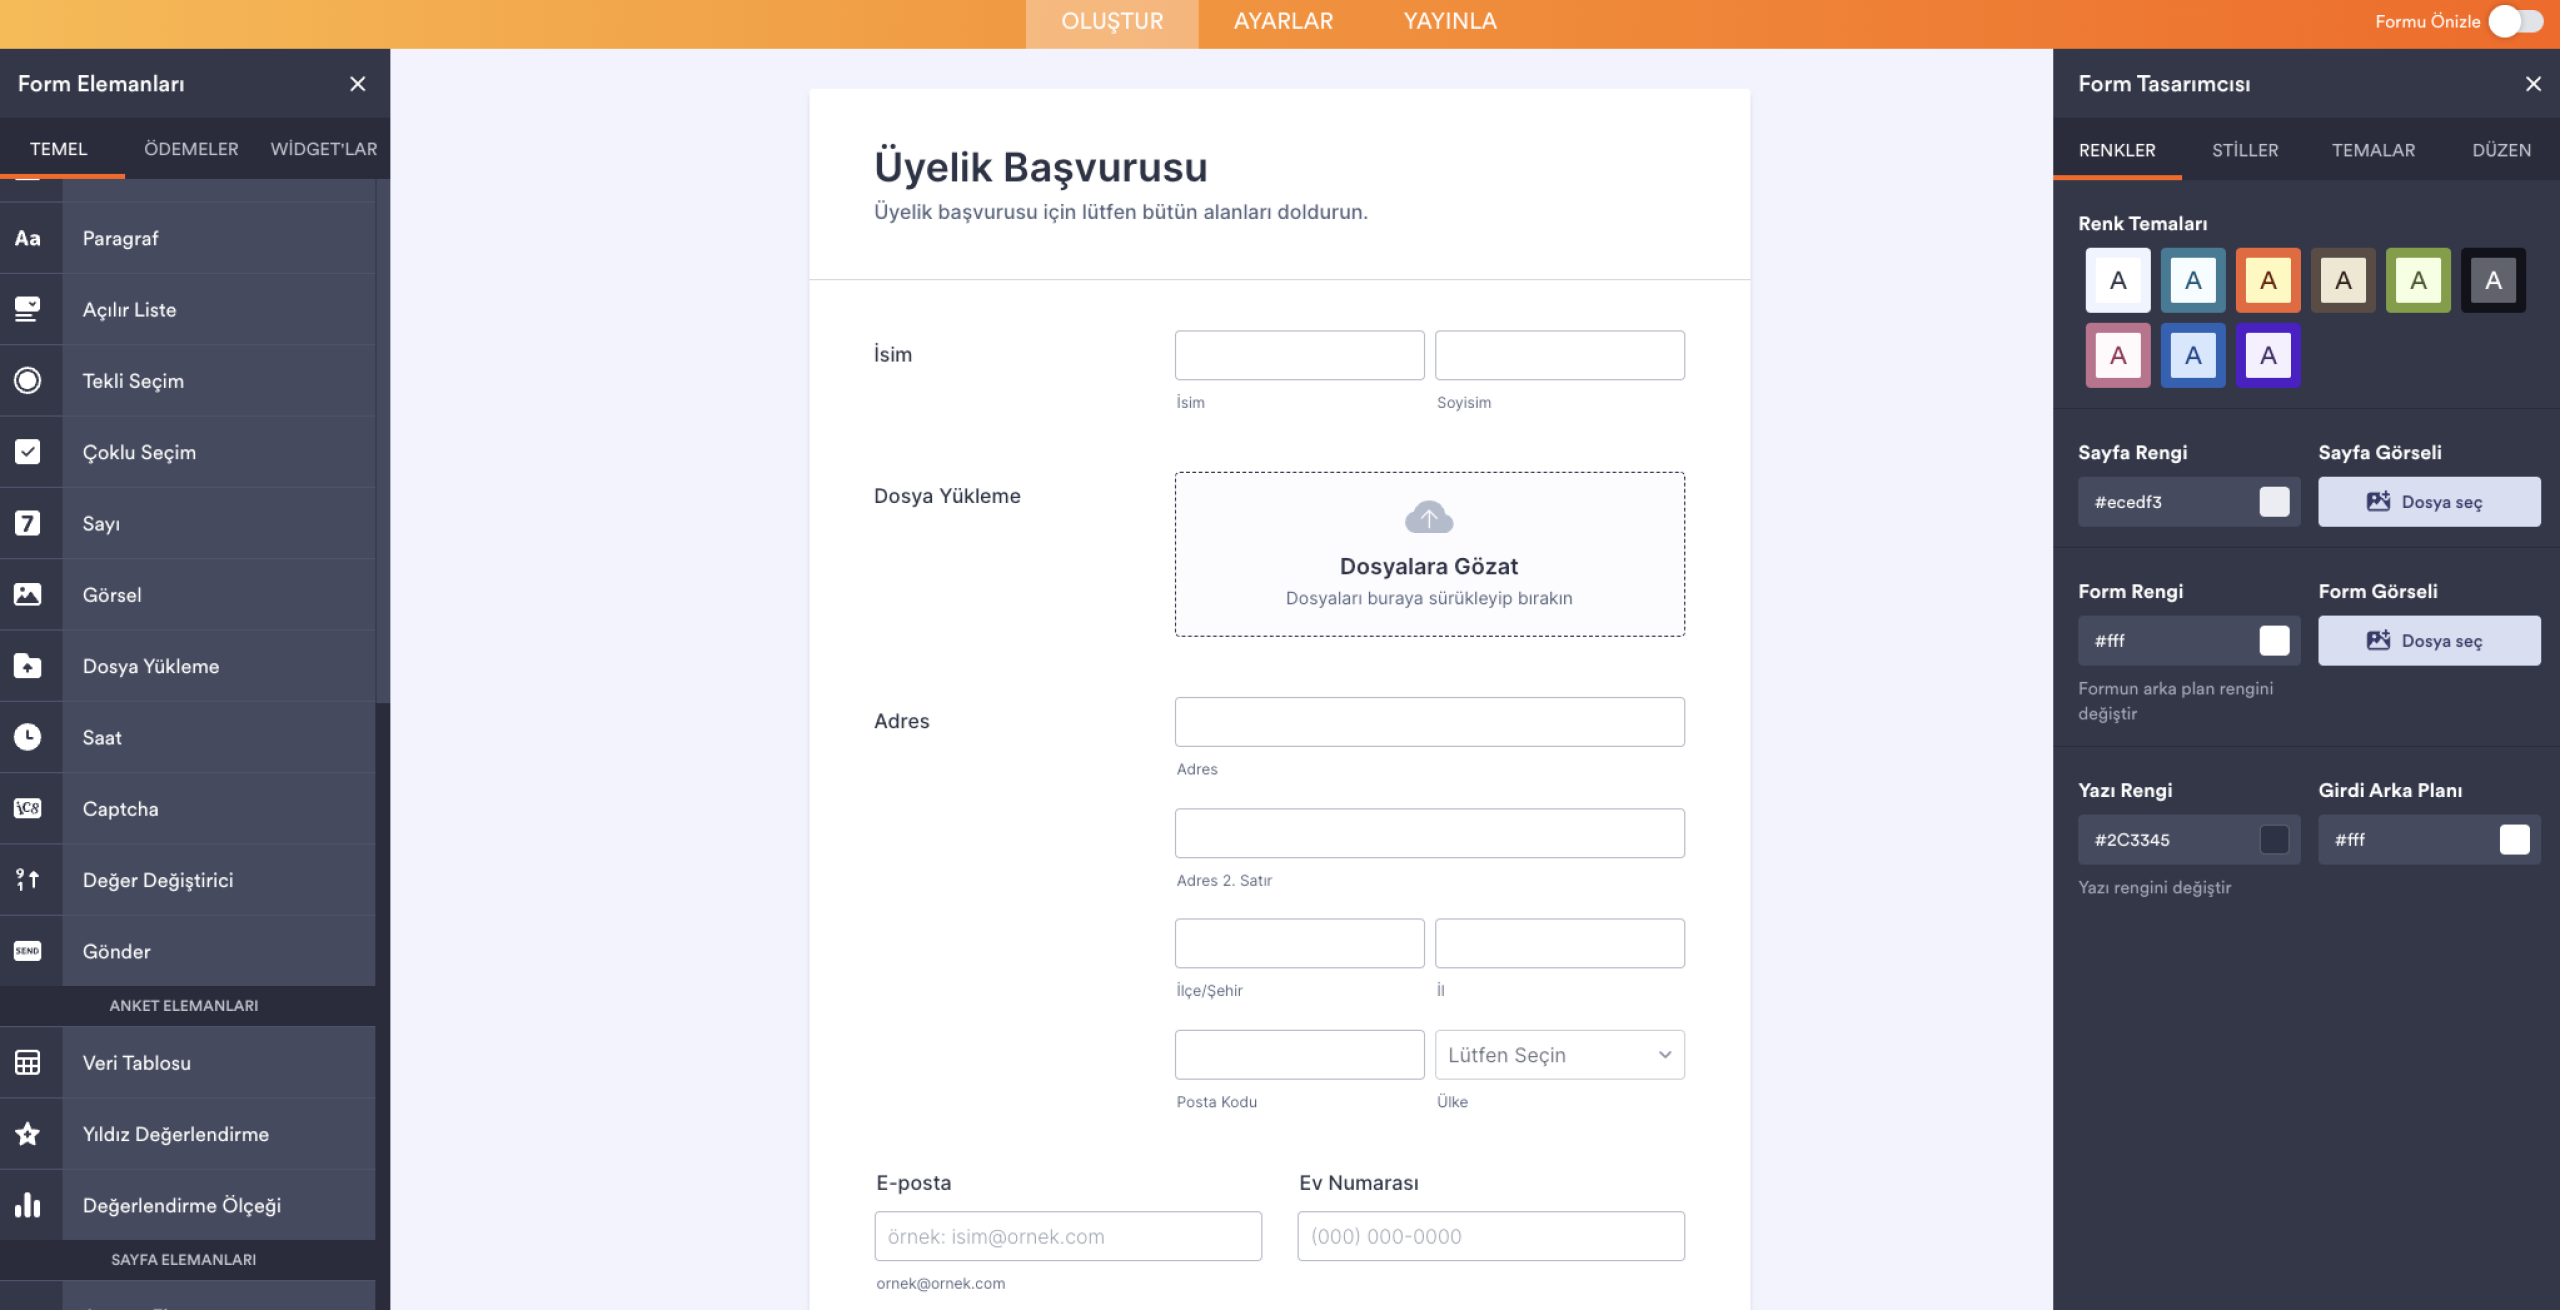Open the Girdi Arka Planı color swatch
Image resolution: width=2560 pixels, height=1310 pixels.
click(x=2514, y=840)
